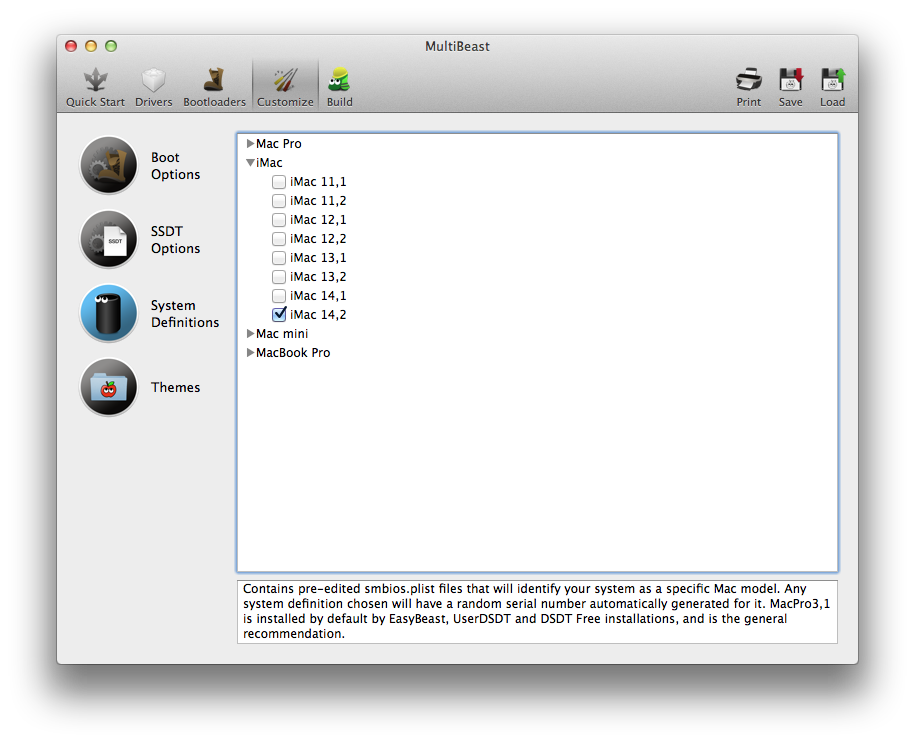Click the 'Themes' sidebar label
915x743 pixels.
click(x=175, y=388)
